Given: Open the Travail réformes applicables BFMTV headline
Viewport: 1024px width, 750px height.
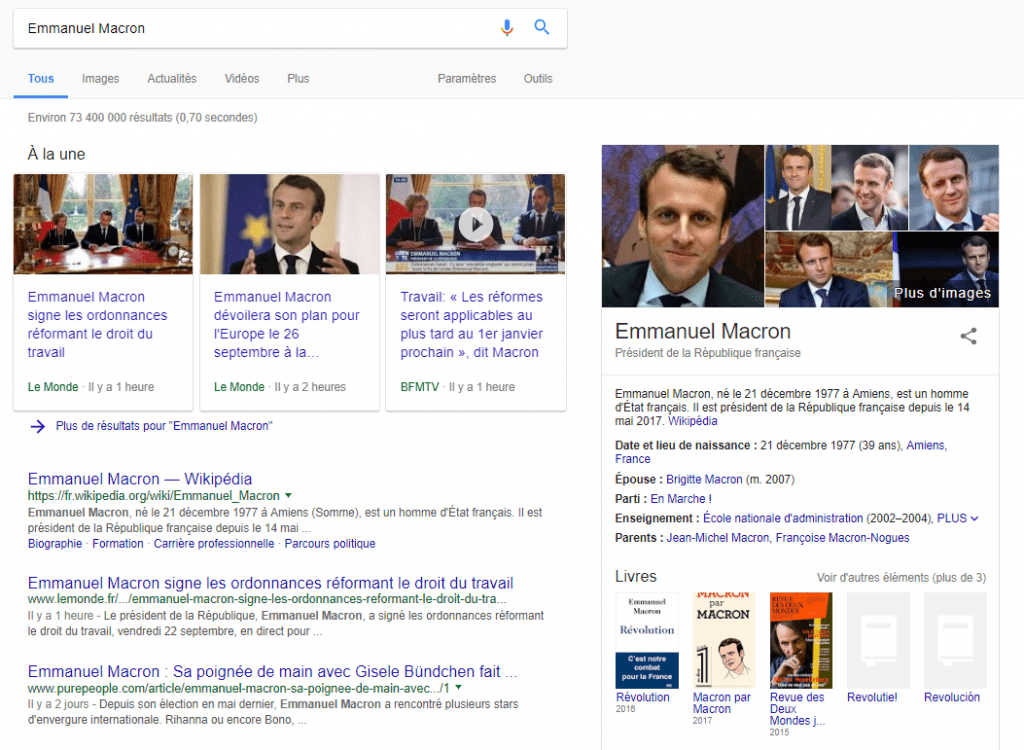Looking at the screenshot, I should (x=472, y=325).
